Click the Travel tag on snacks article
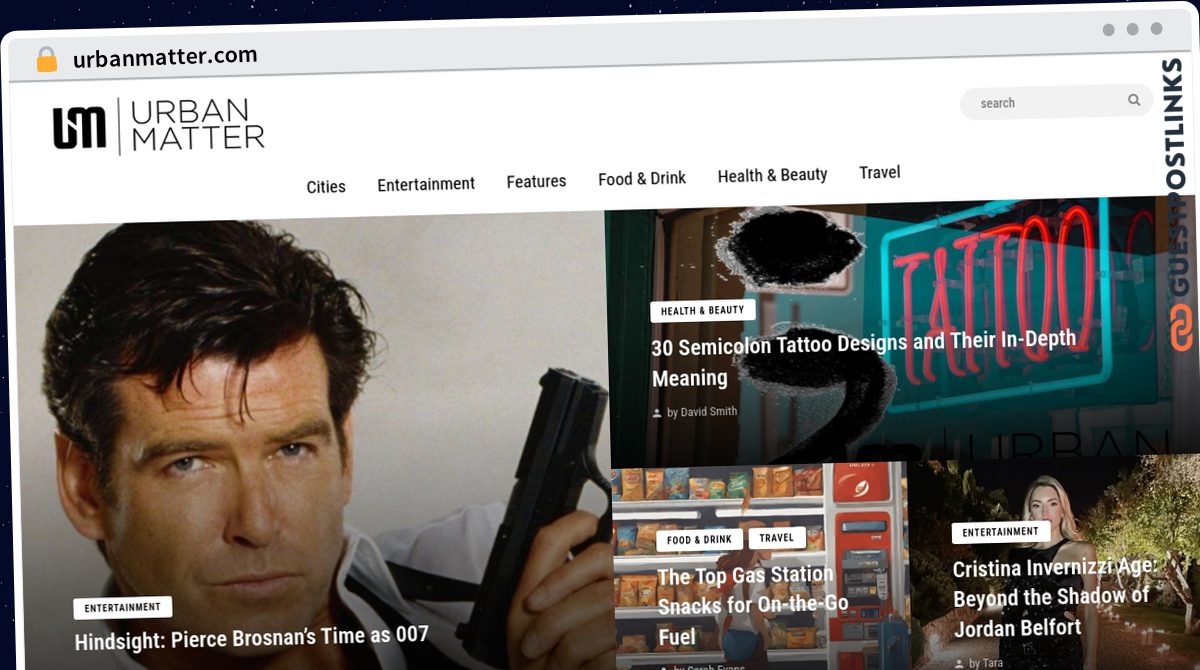The image size is (1200, 670). pos(776,538)
